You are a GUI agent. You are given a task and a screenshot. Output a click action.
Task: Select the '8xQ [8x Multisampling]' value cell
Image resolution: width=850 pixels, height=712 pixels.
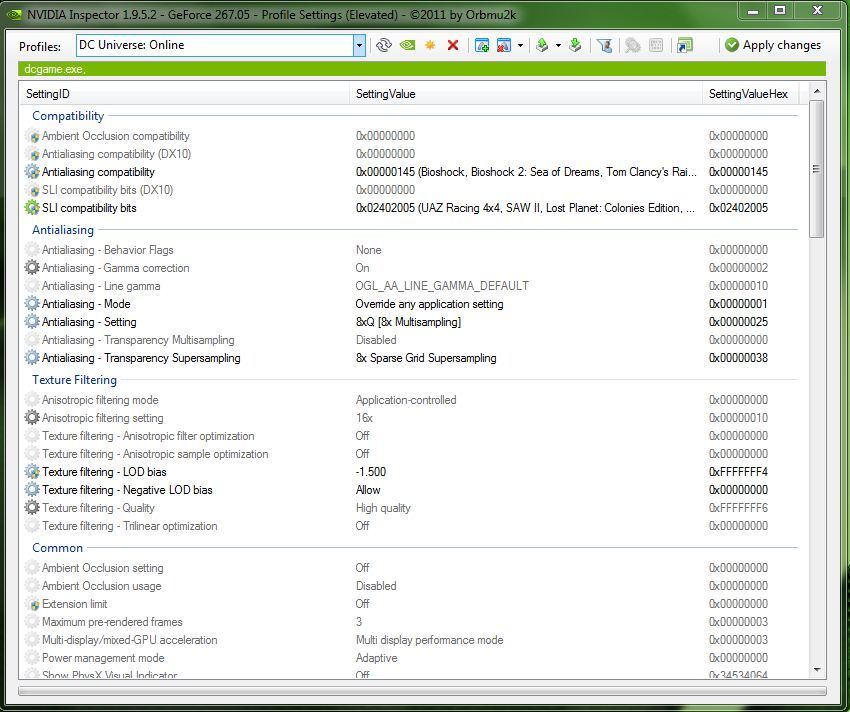408,322
